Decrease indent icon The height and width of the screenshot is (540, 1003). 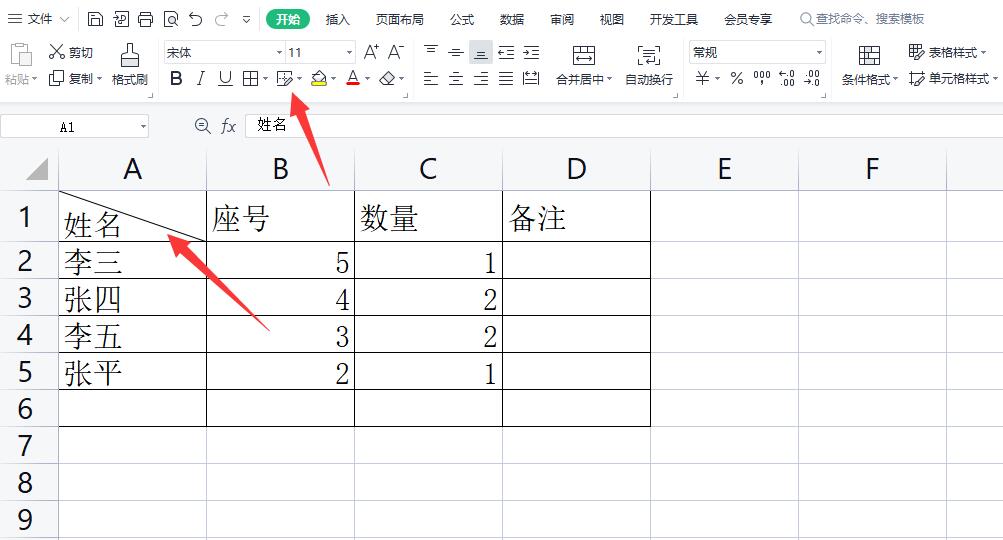pos(506,52)
